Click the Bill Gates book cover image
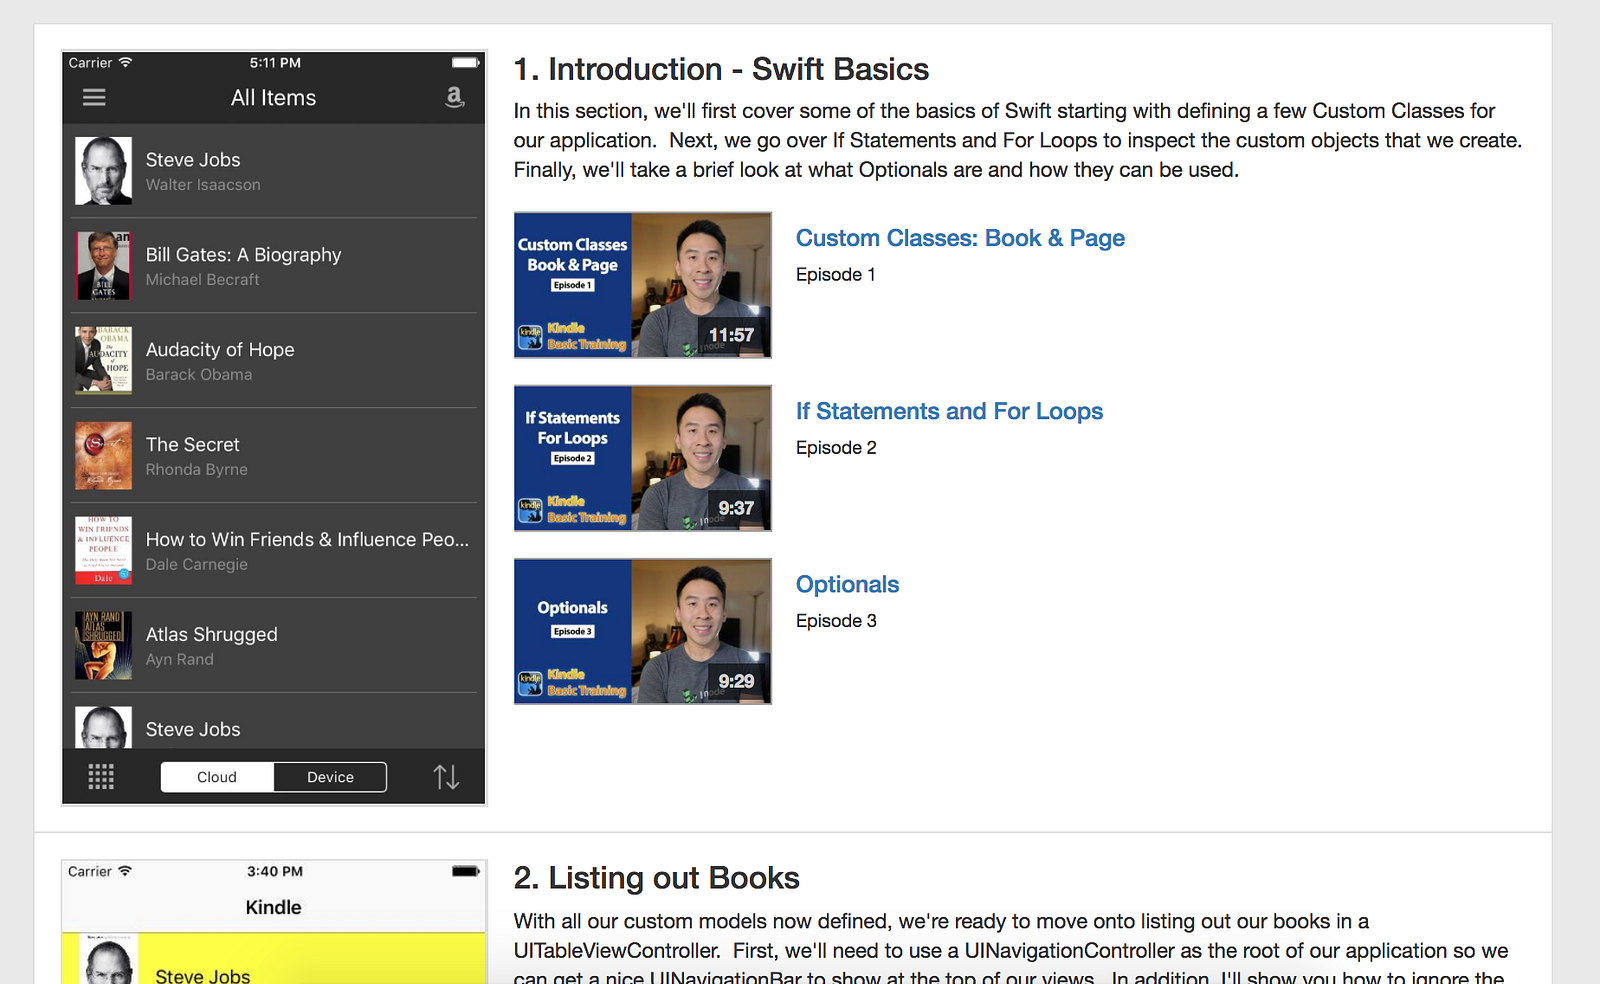This screenshot has width=1600, height=984. [103, 266]
